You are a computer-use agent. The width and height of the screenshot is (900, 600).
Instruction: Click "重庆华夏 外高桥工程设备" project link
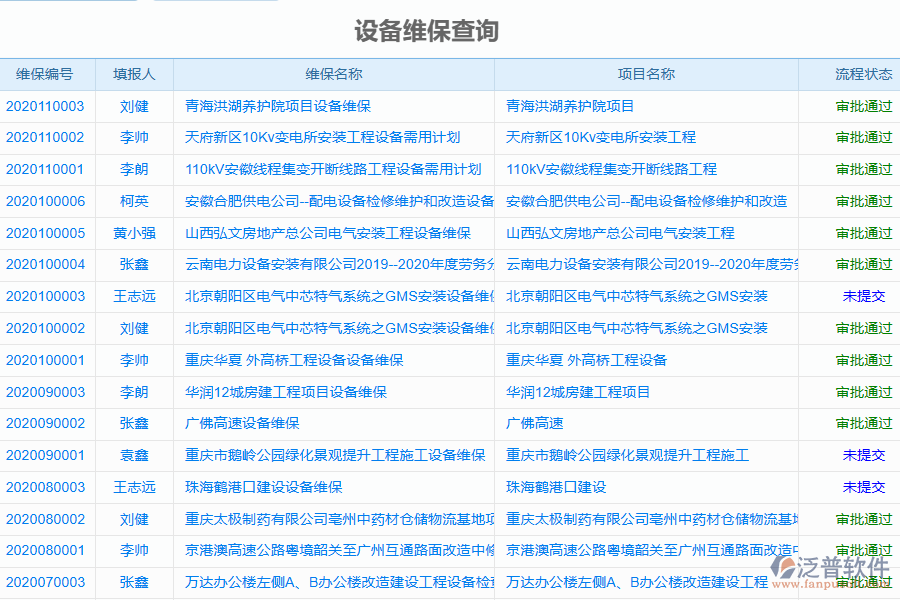(x=585, y=360)
